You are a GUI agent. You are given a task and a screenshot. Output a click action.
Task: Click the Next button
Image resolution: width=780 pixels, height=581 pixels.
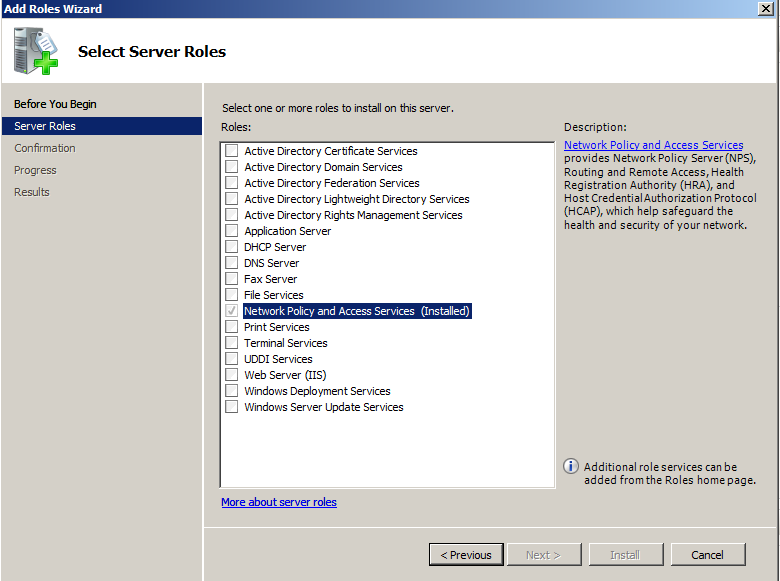[x=544, y=555]
